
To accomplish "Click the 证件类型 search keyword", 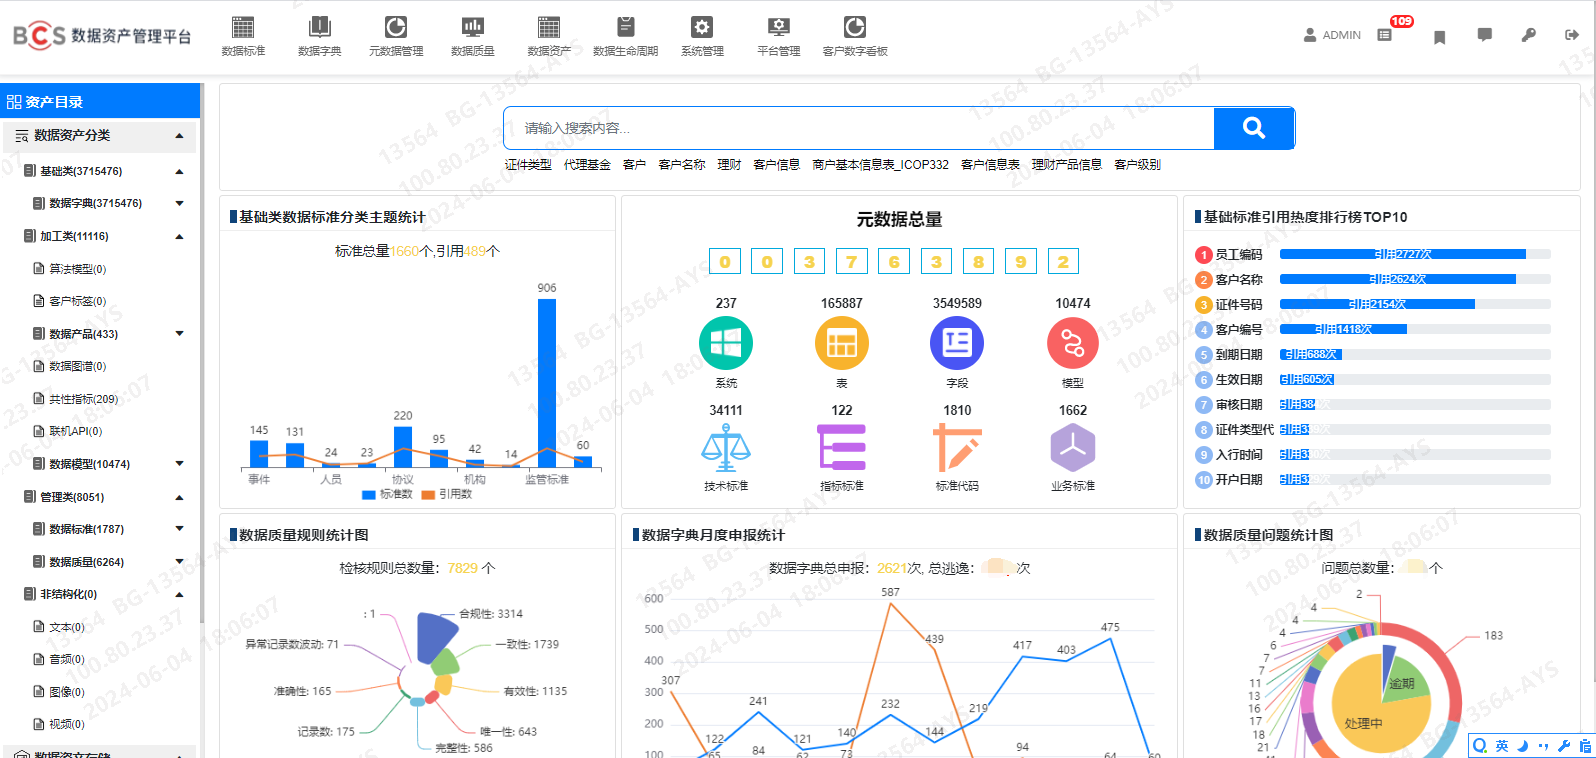I will click(x=528, y=165).
